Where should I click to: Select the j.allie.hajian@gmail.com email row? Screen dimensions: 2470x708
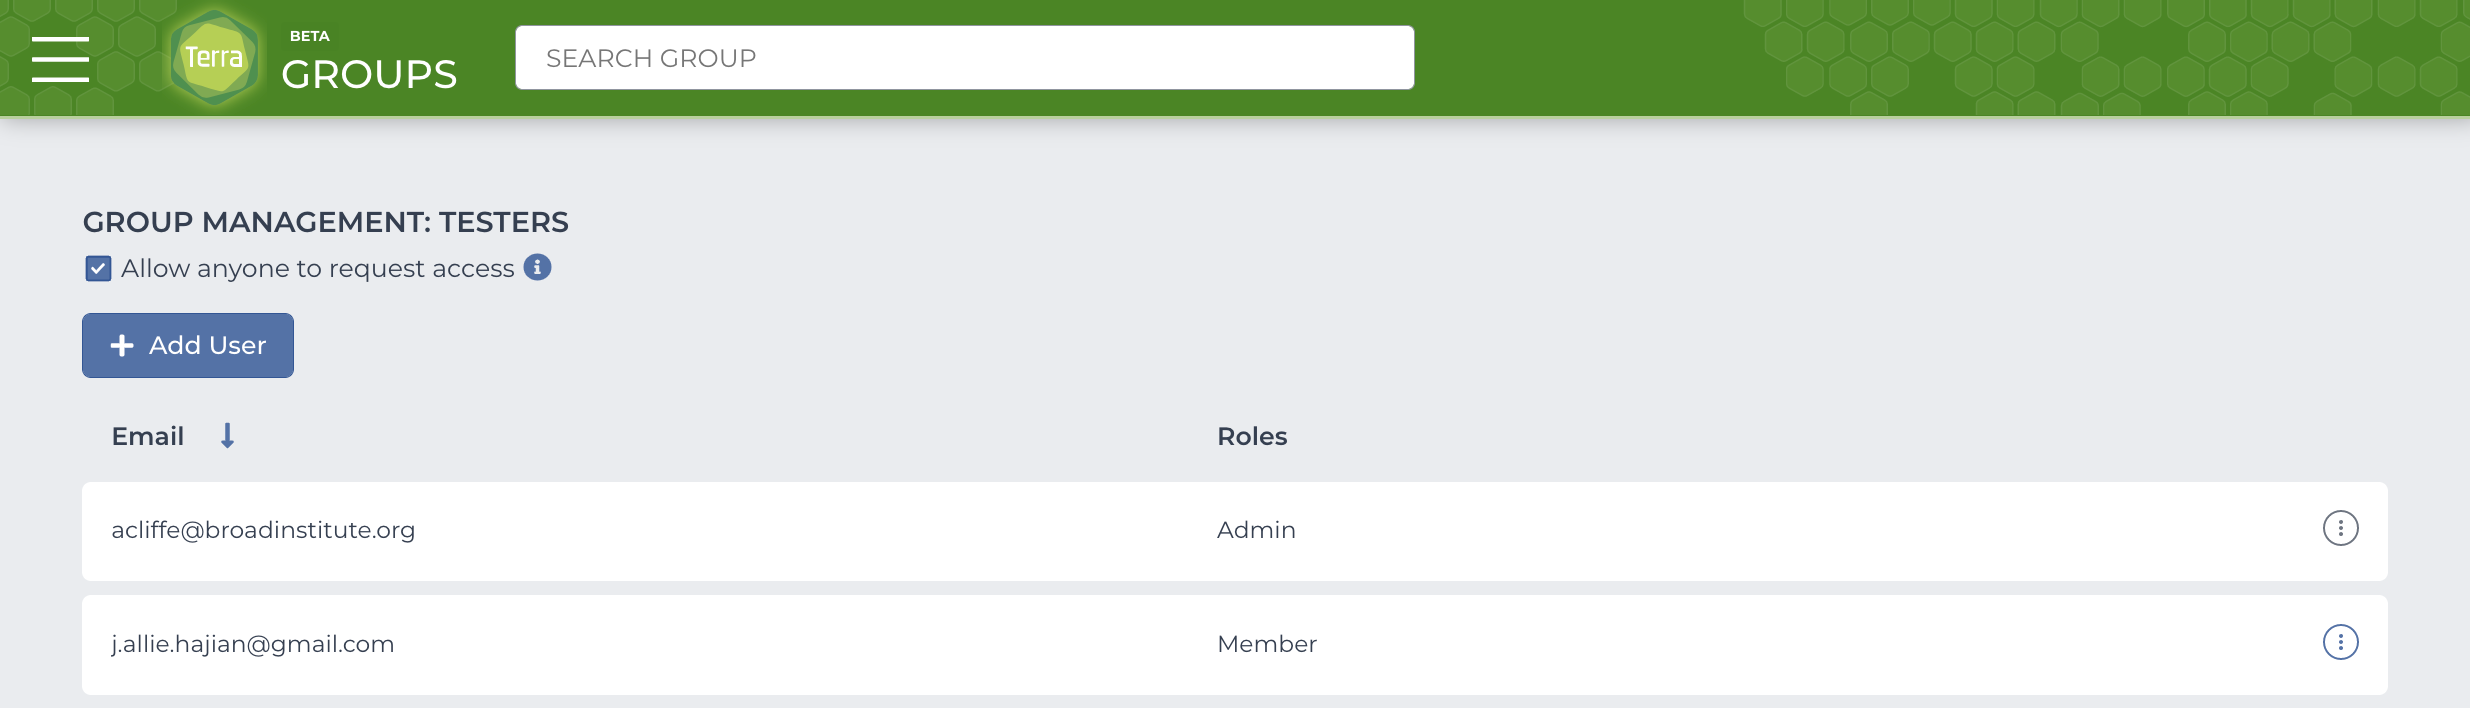point(1235,645)
